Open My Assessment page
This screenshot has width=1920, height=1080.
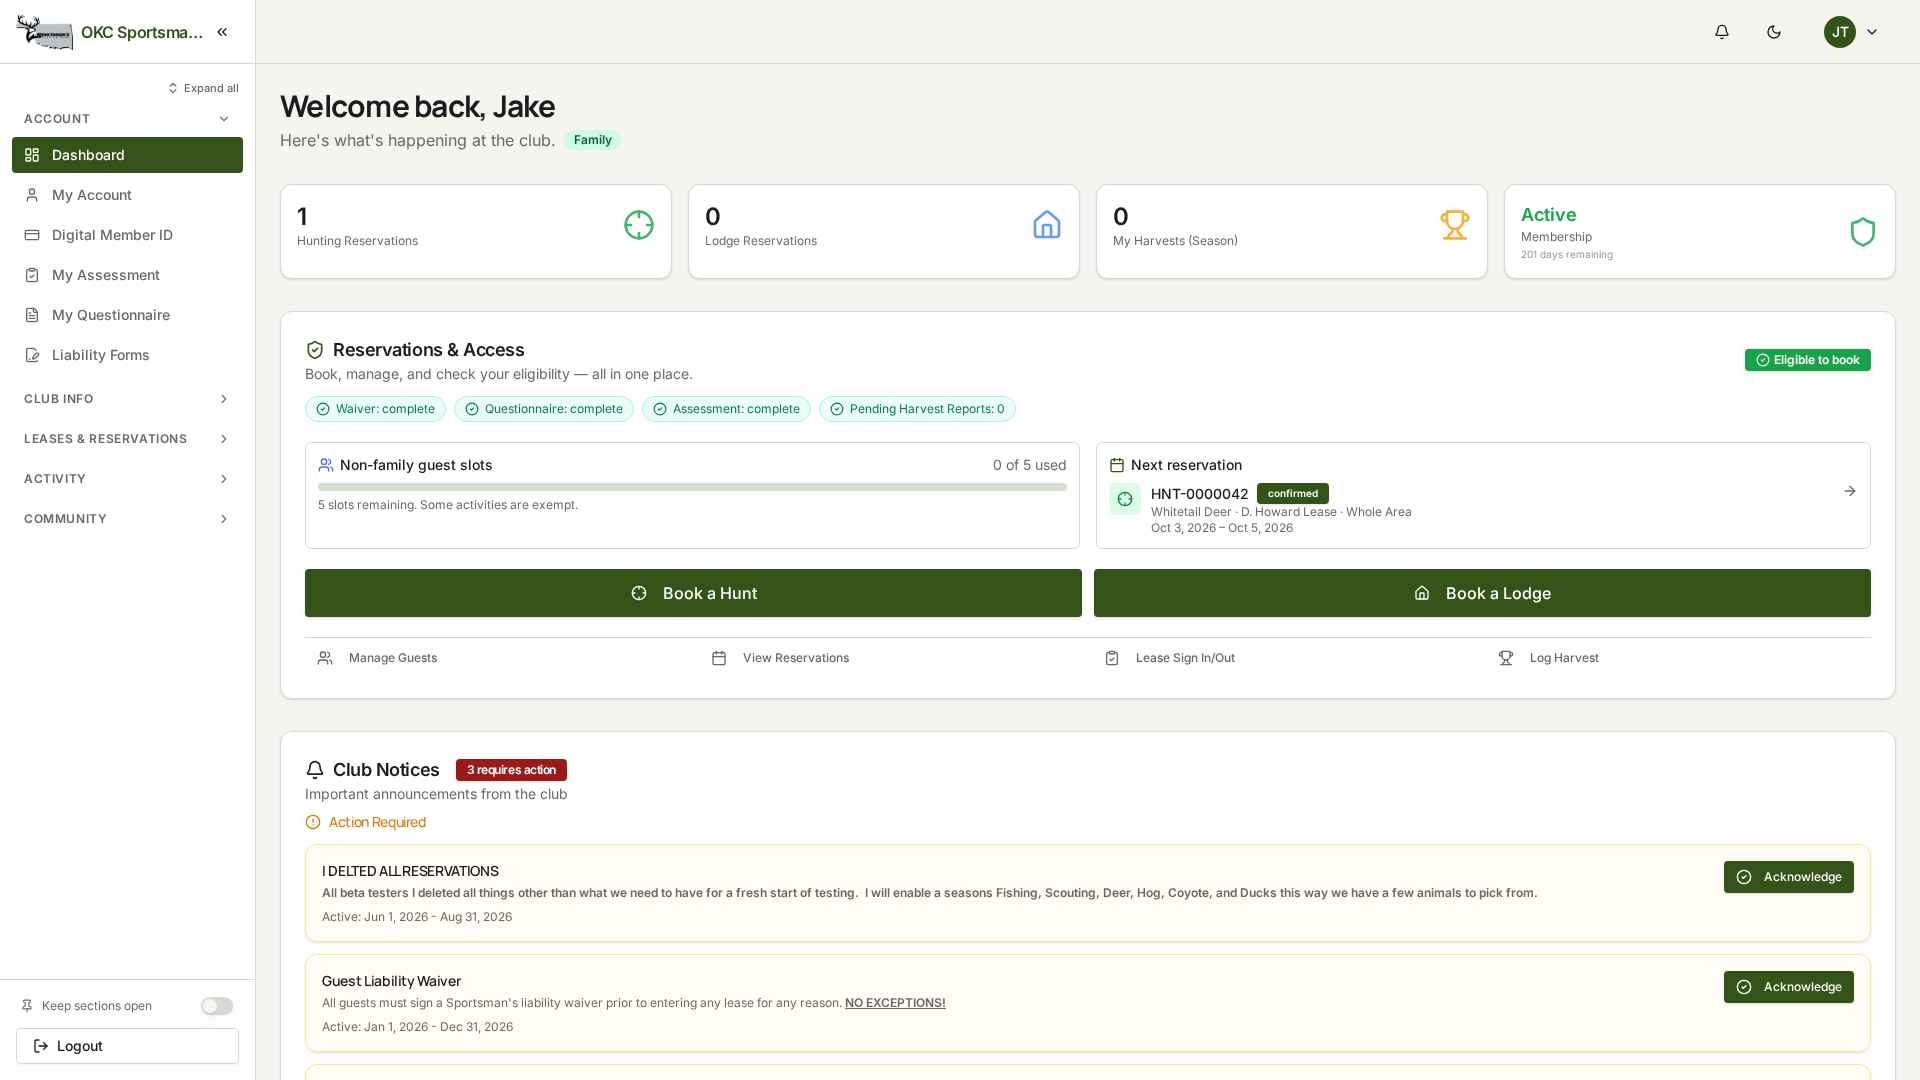pyautogui.click(x=127, y=275)
